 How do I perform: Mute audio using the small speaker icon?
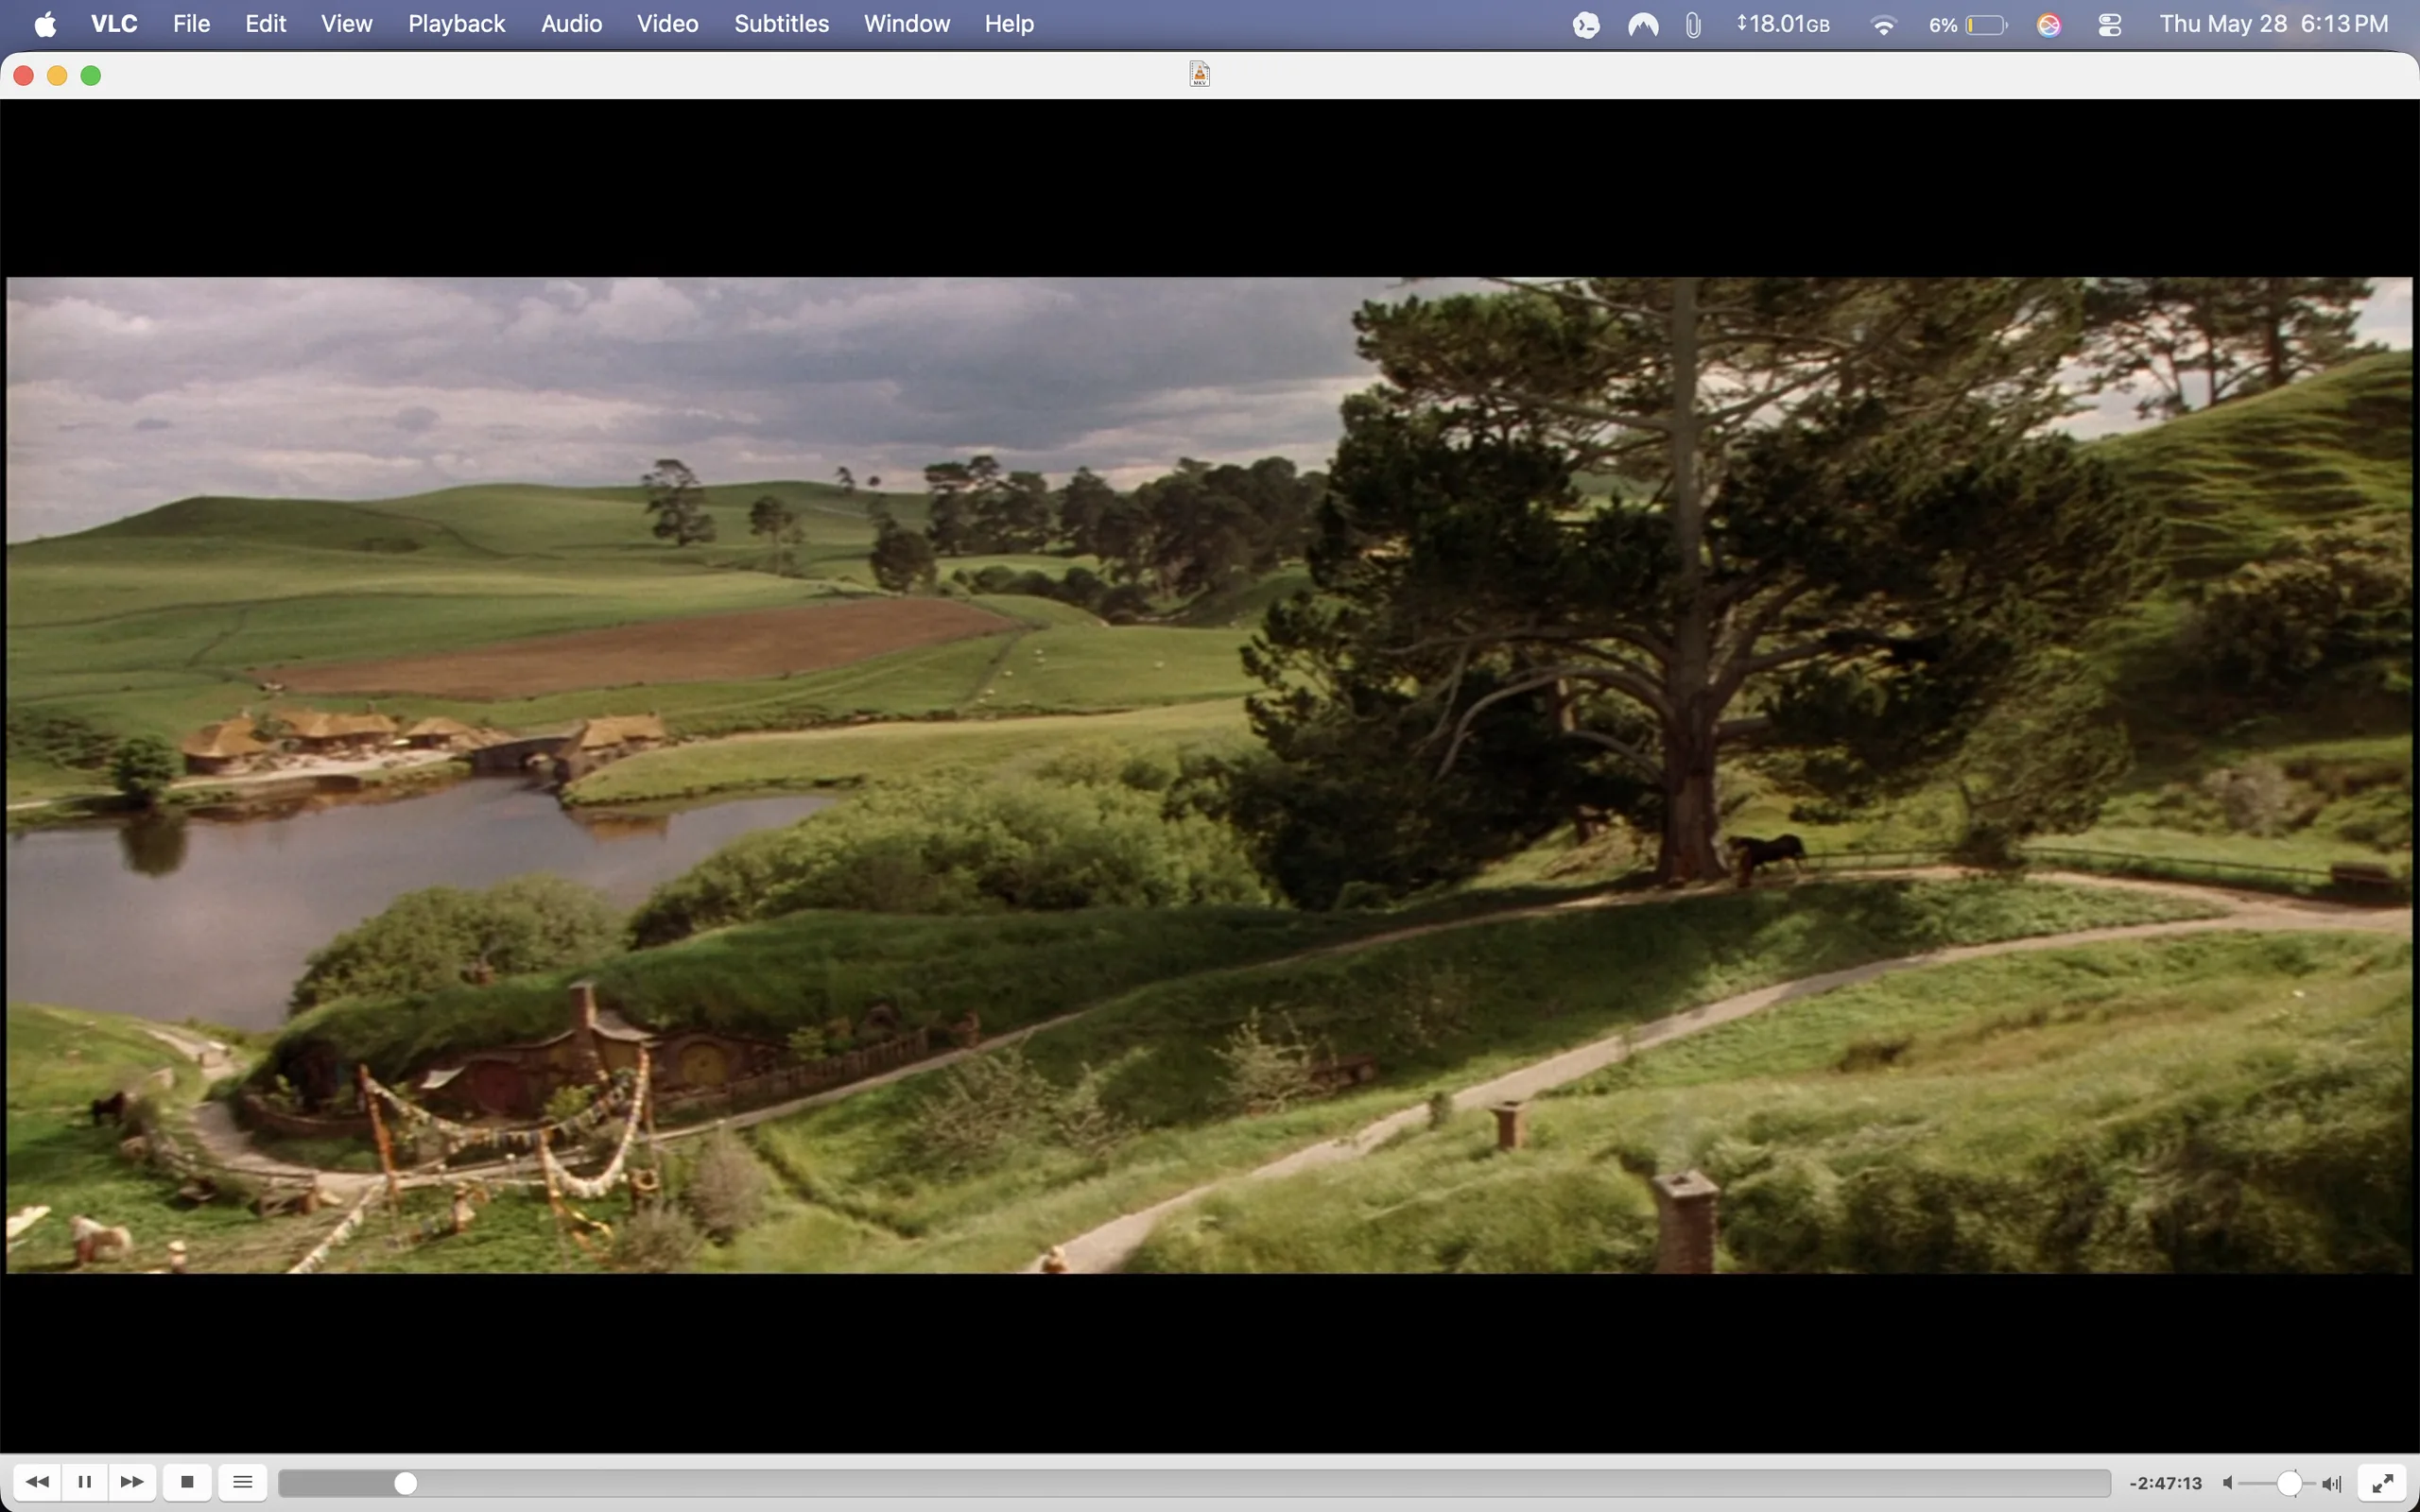pos(2229,1483)
